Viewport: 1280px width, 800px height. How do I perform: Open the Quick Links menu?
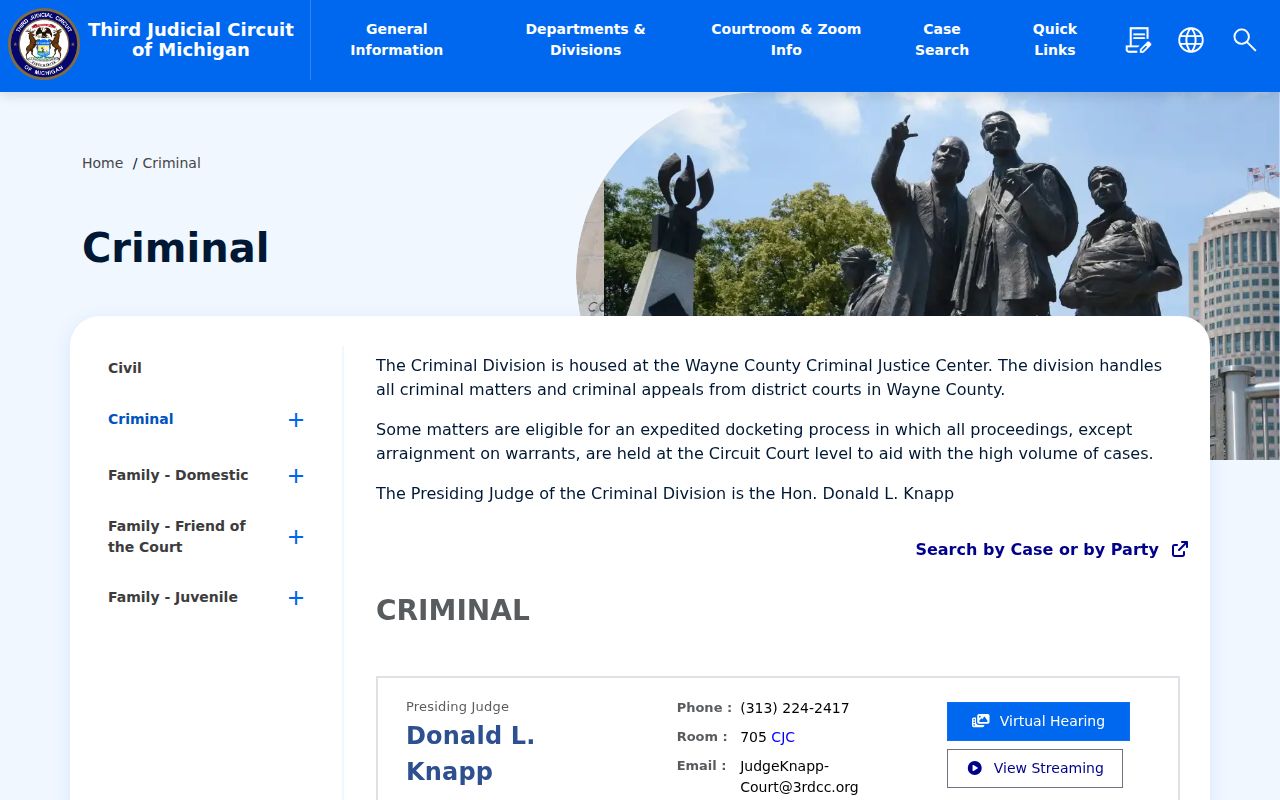click(x=1055, y=40)
